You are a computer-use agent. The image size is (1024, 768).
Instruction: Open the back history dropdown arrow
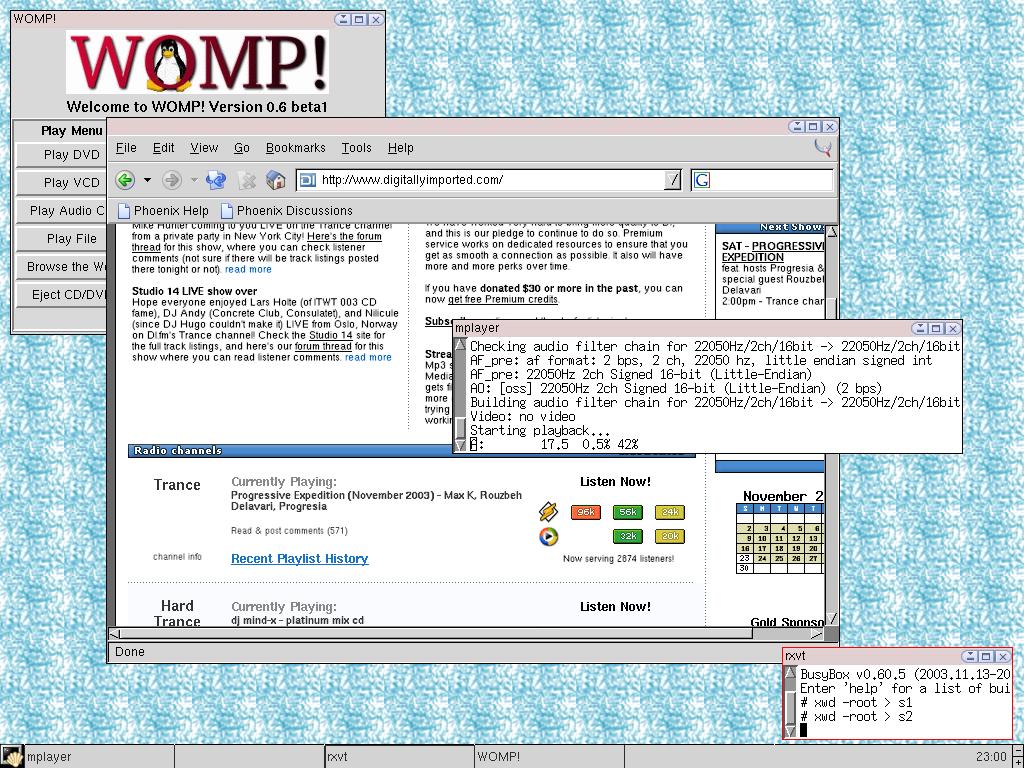(147, 180)
